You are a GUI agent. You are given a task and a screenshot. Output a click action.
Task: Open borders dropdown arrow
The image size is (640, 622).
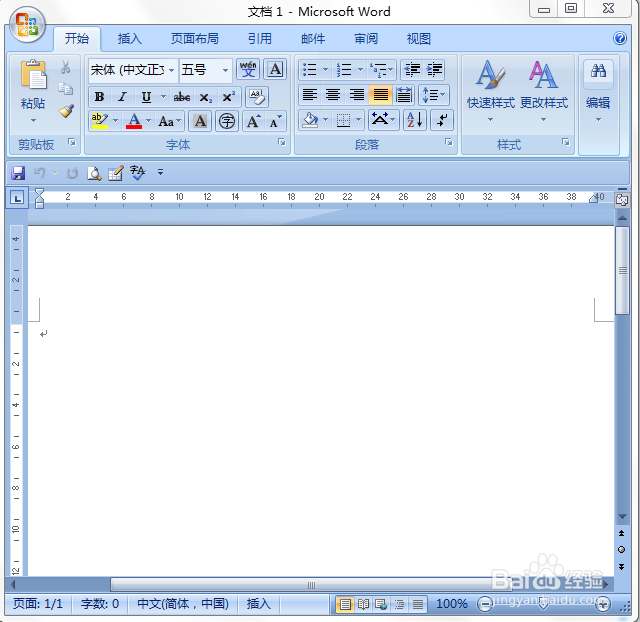[358, 120]
